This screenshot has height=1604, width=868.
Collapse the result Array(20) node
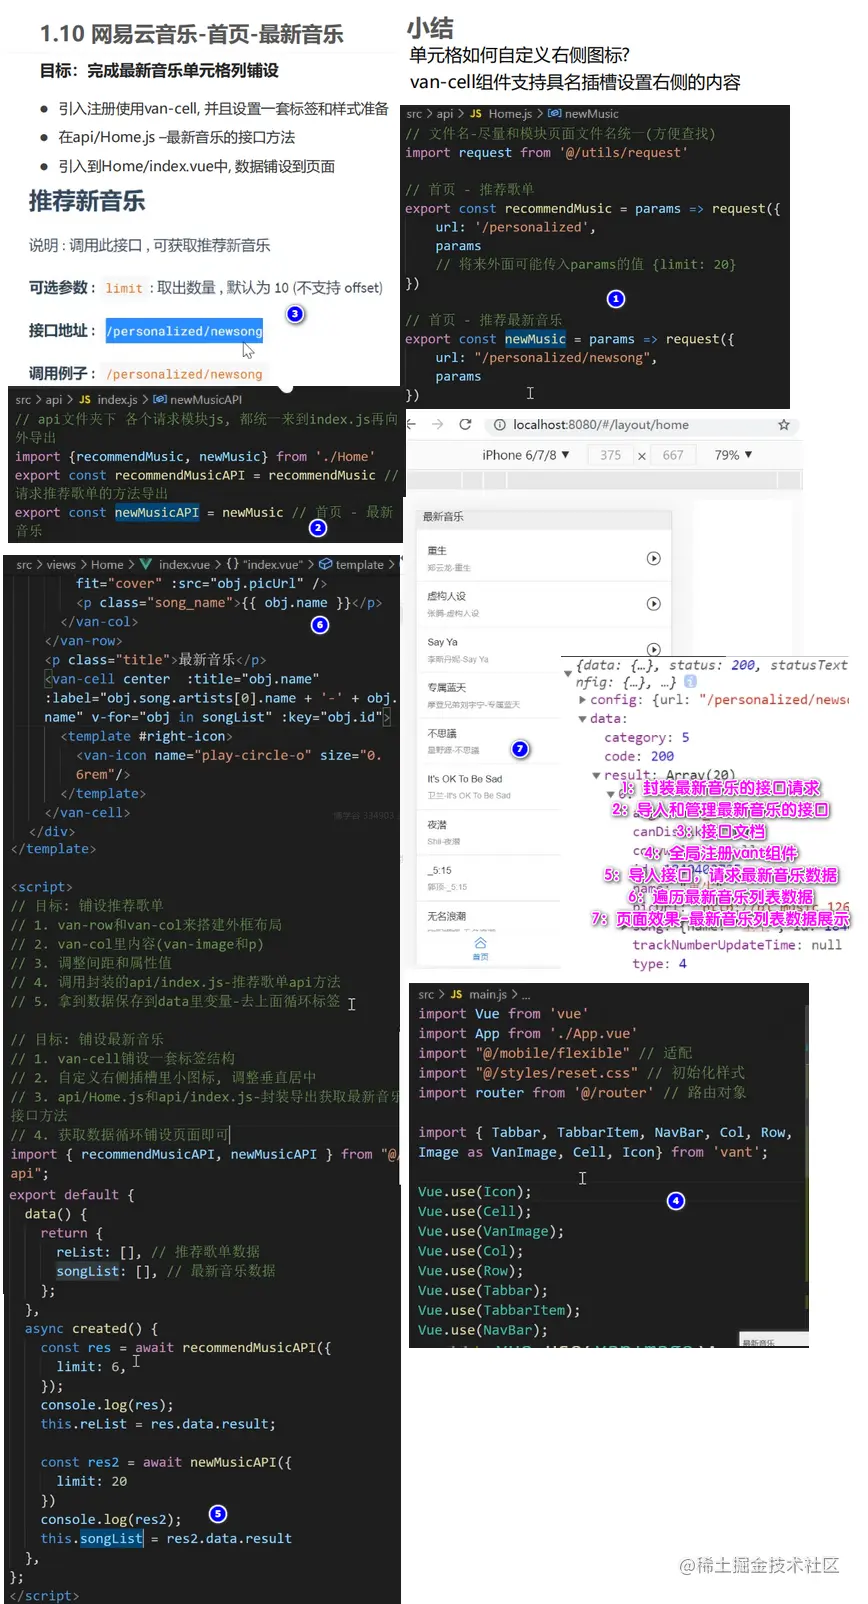coord(597,775)
